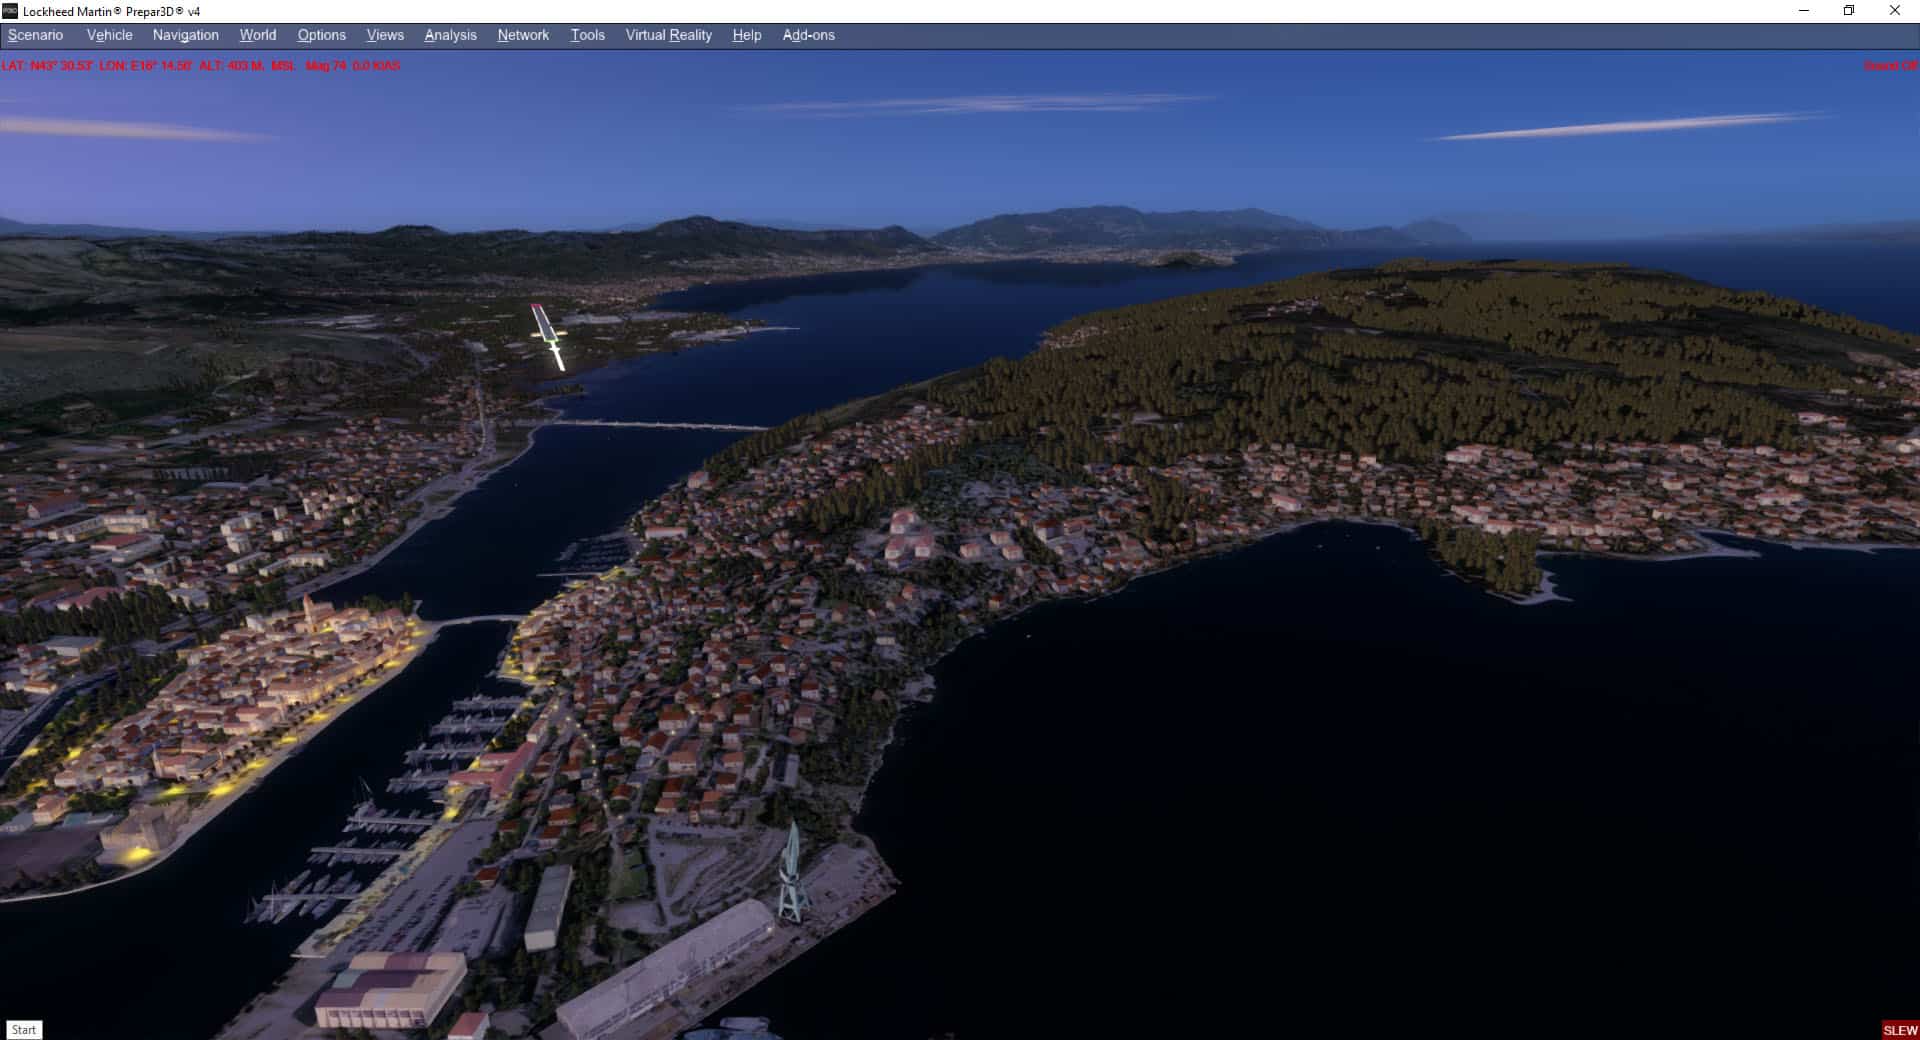Viewport: 1920px width, 1040px height.
Task: Click the Sound Off status text
Action: click(1890, 66)
